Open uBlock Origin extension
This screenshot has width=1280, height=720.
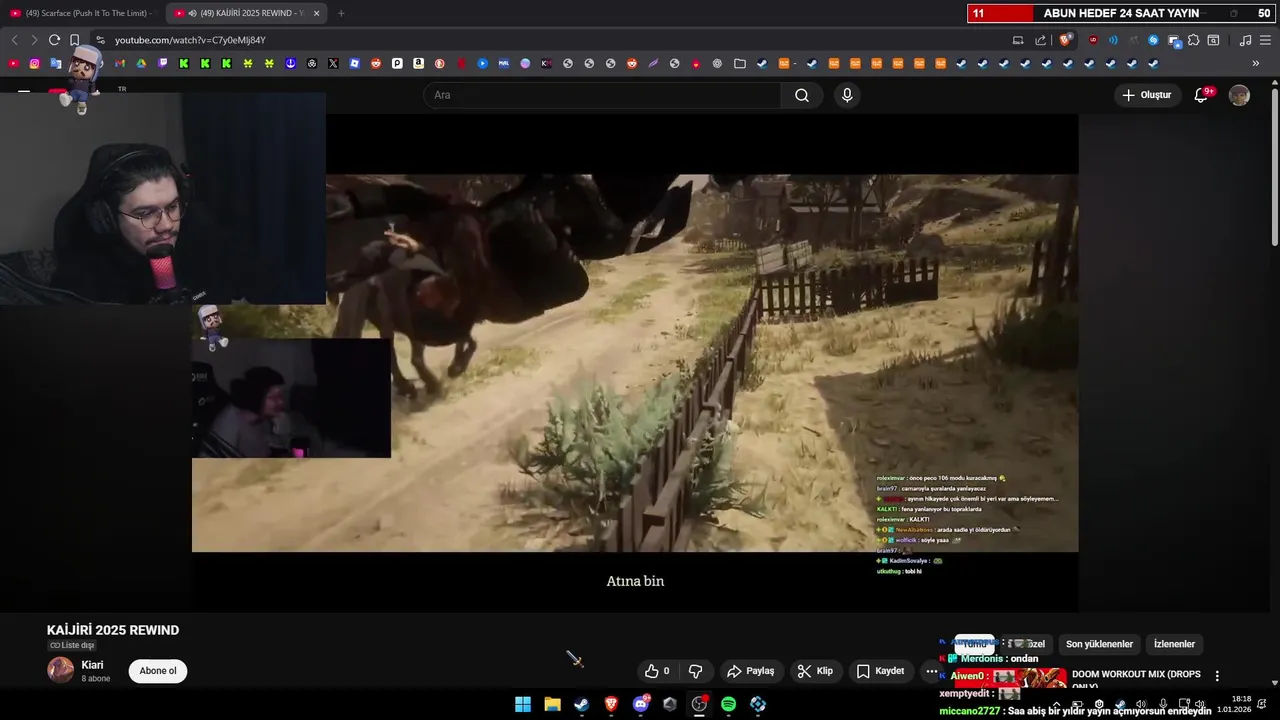click(1092, 40)
